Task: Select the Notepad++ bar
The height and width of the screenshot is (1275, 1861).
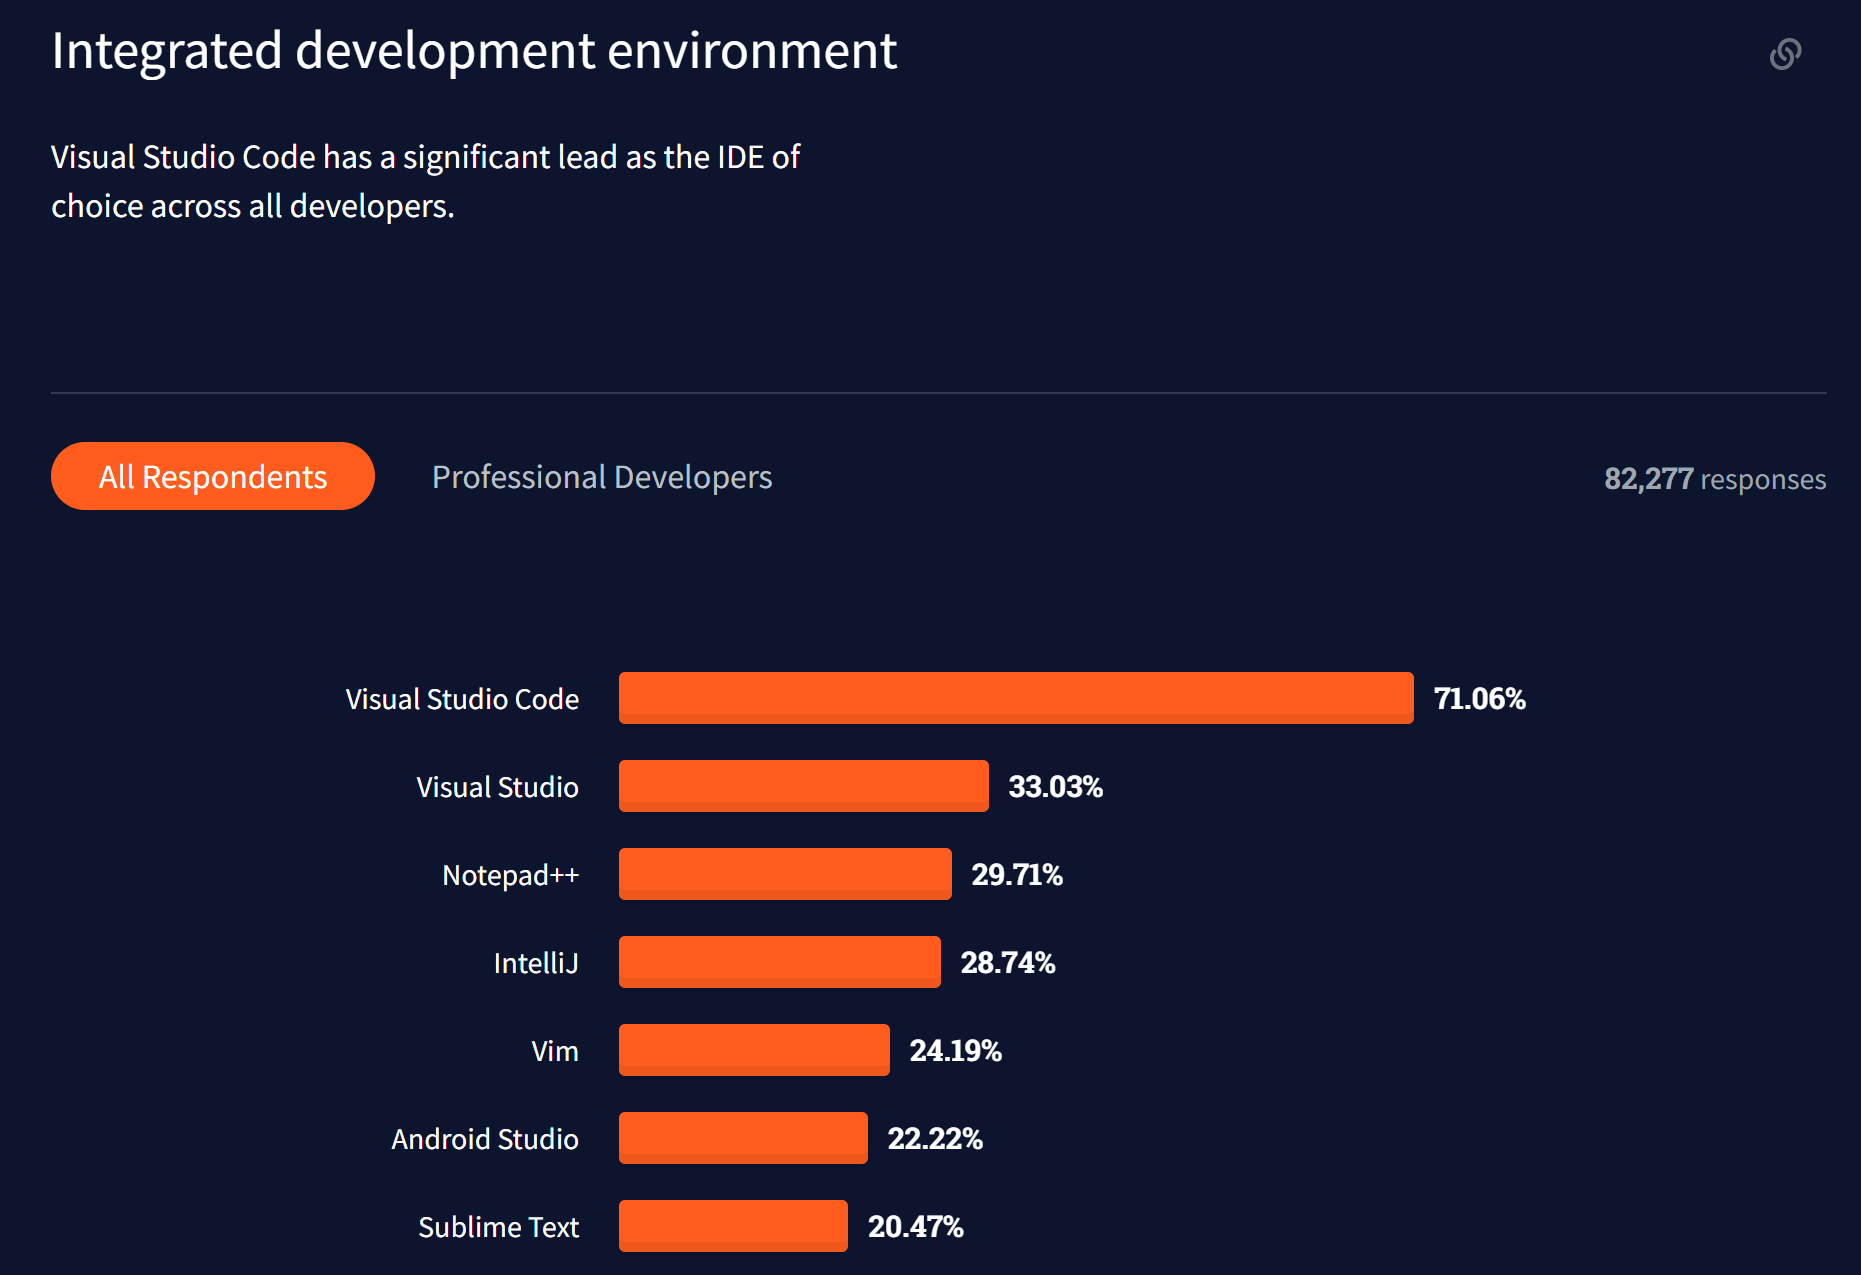Action: (x=784, y=874)
